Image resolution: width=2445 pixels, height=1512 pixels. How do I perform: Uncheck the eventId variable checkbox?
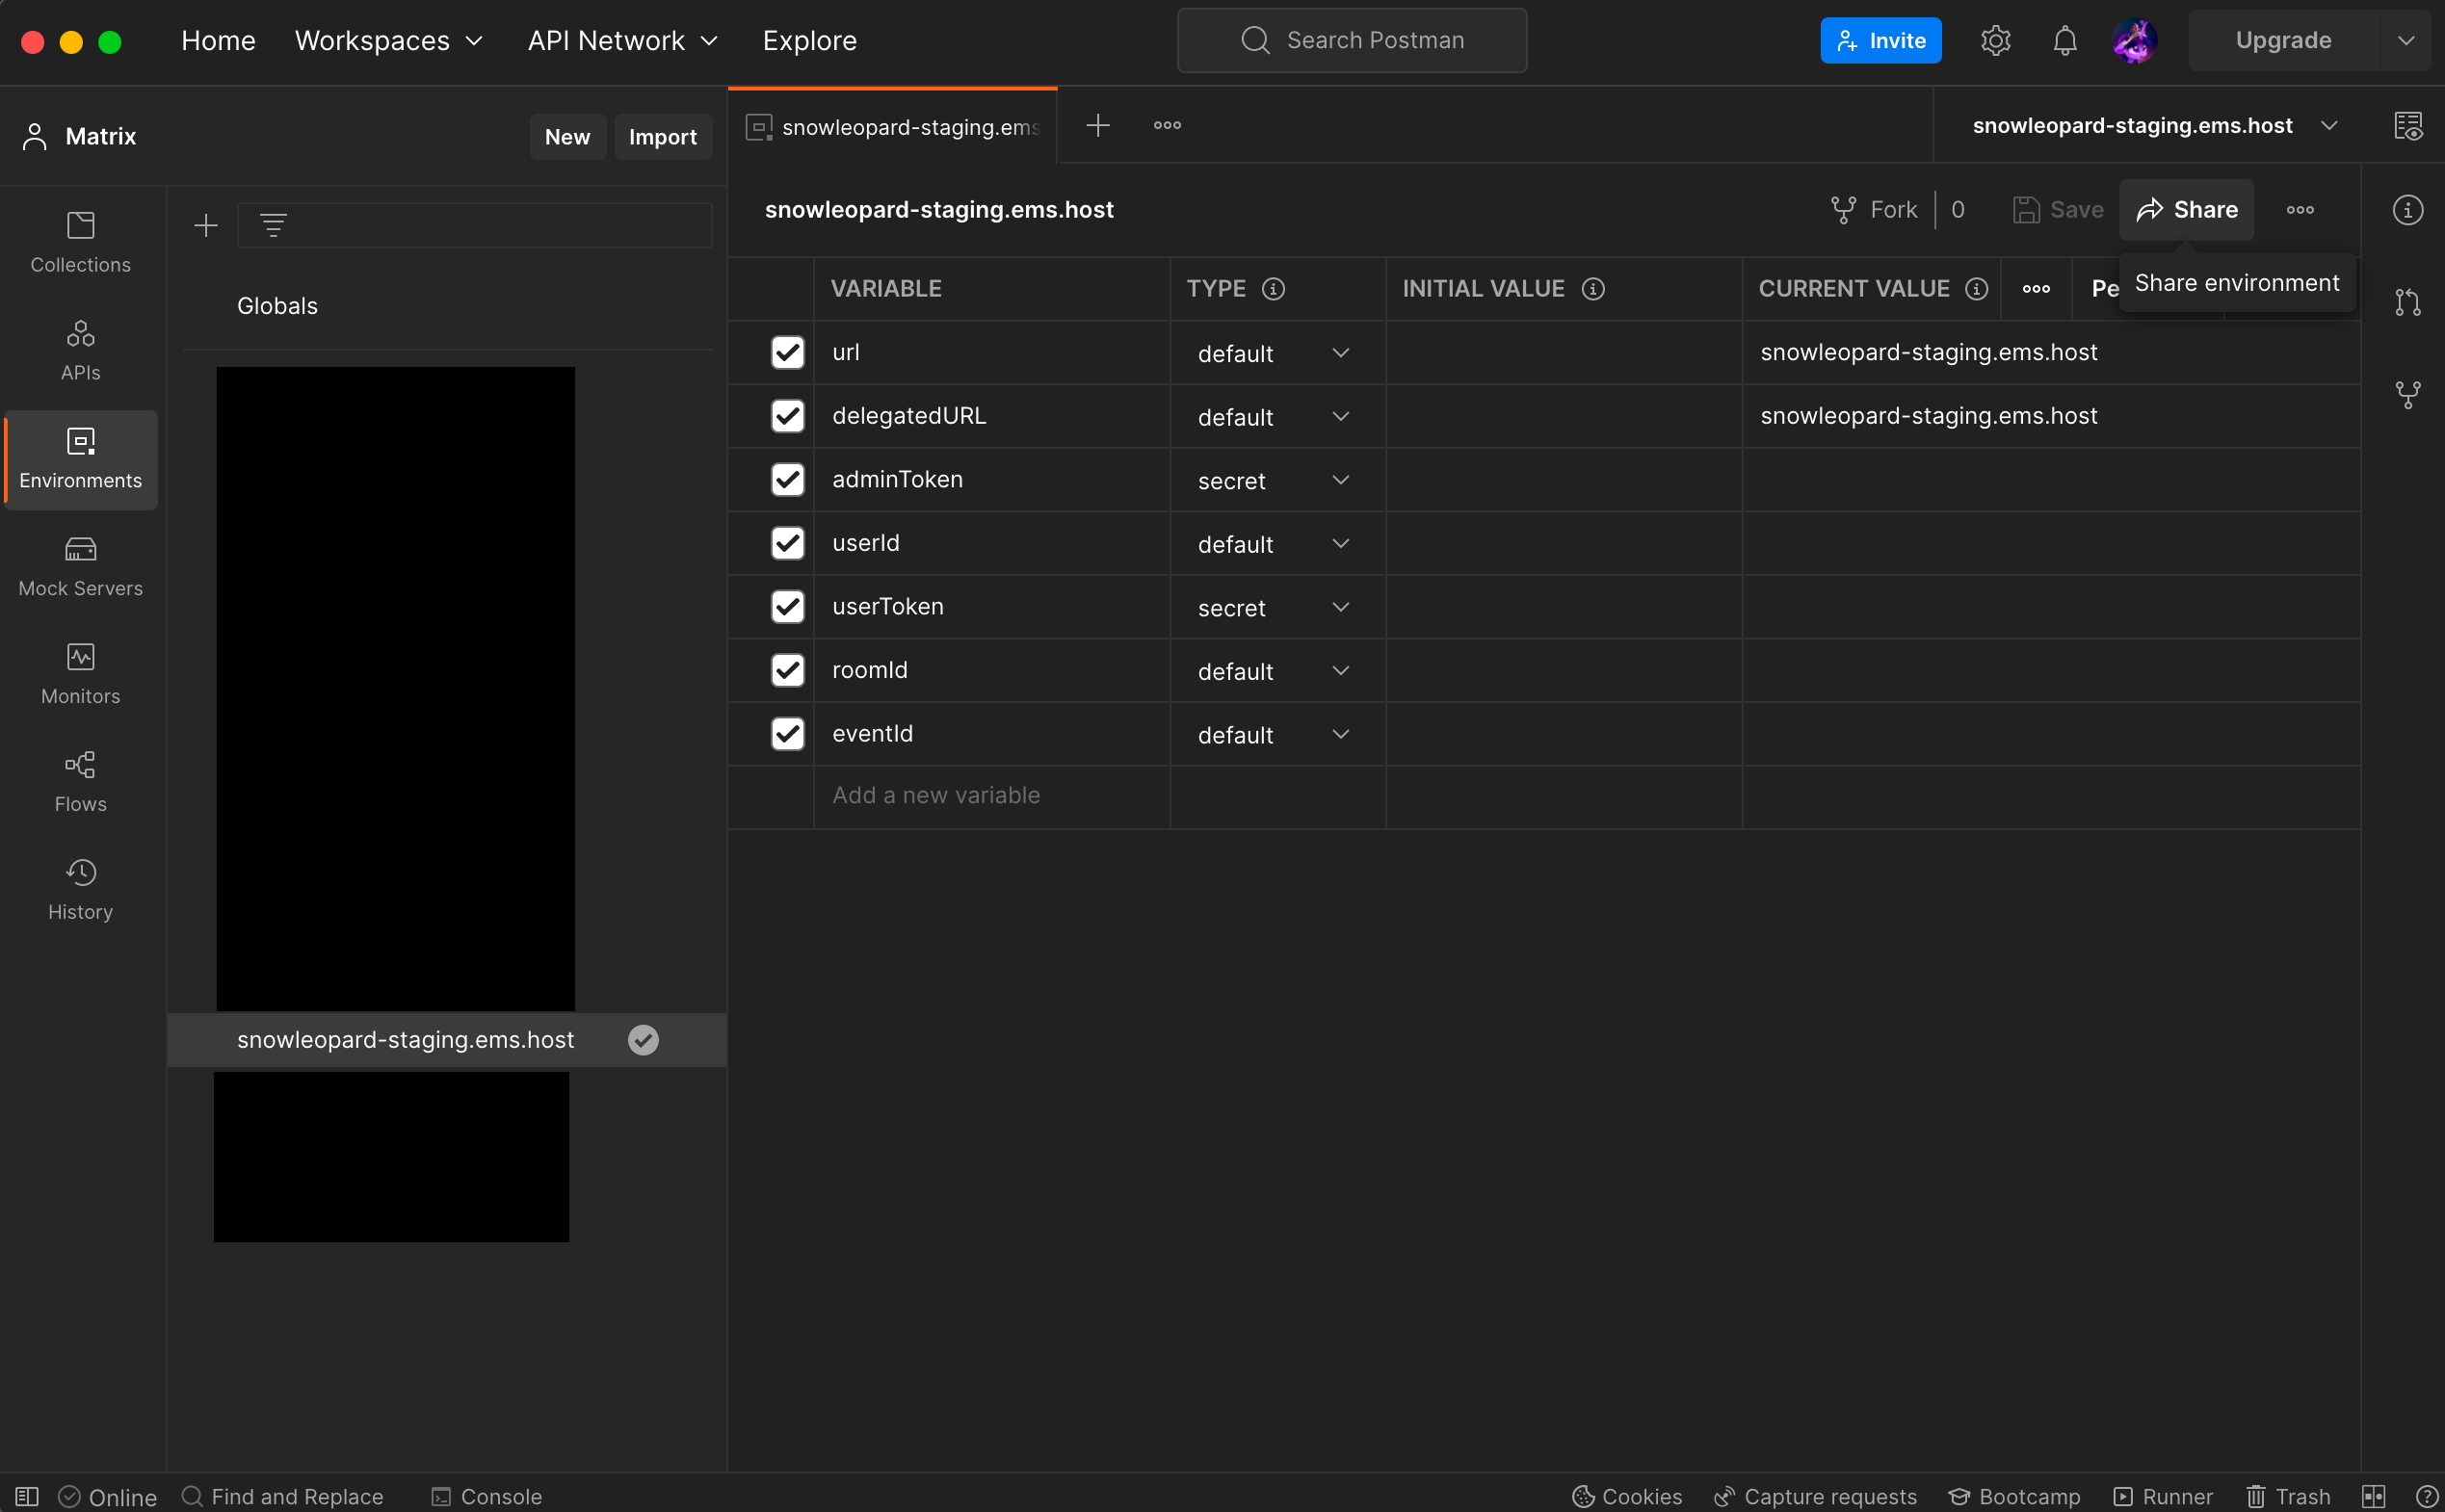[788, 733]
